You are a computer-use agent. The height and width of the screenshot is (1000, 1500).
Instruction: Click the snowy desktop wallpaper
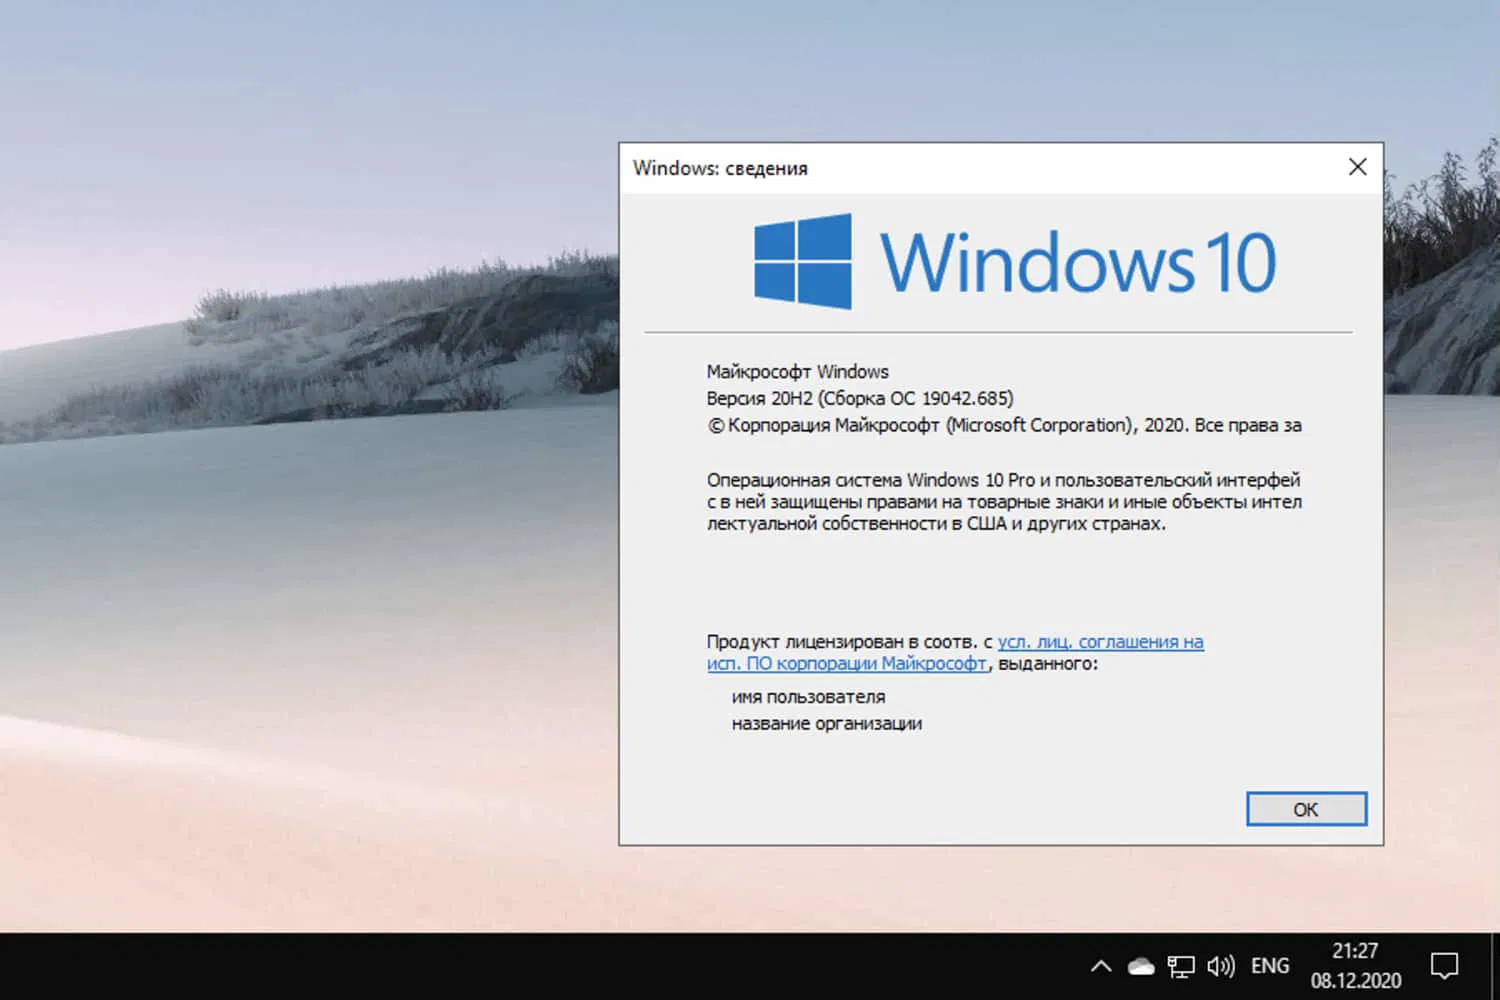coord(300,500)
